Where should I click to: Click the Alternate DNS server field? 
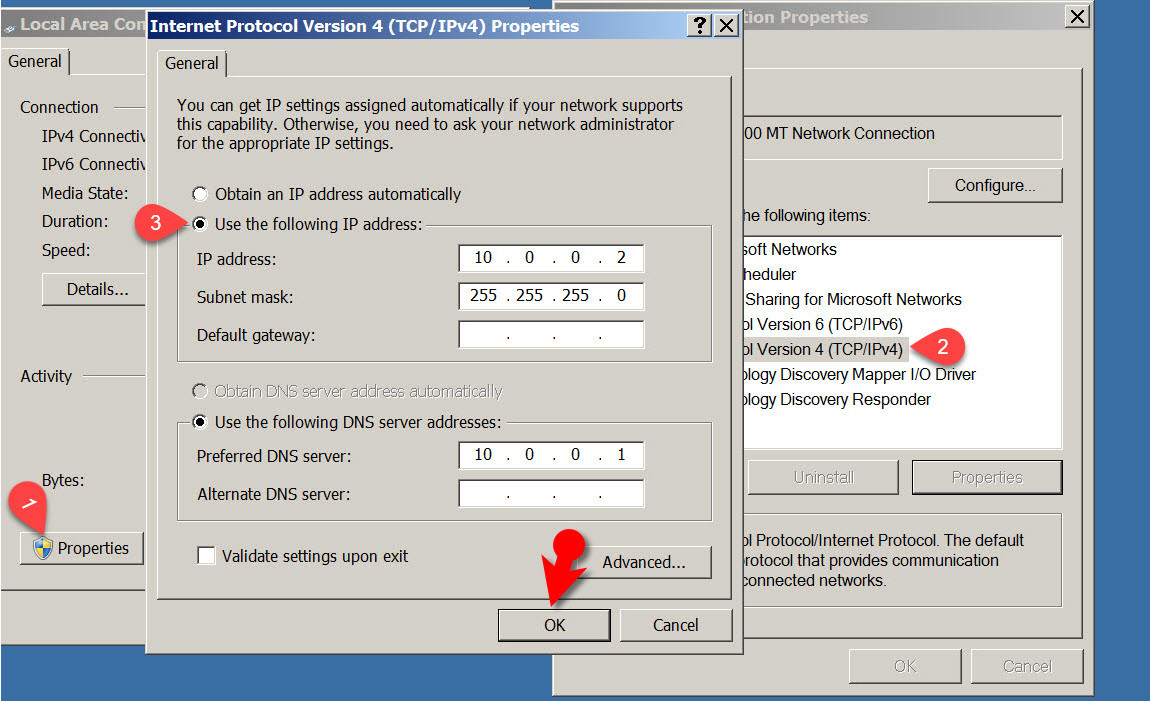[x=552, y=493]
